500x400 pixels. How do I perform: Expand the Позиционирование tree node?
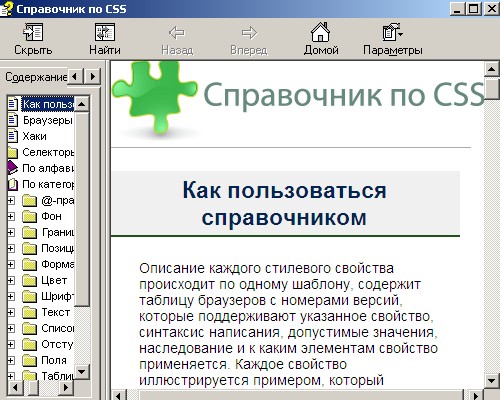(11, 248)
